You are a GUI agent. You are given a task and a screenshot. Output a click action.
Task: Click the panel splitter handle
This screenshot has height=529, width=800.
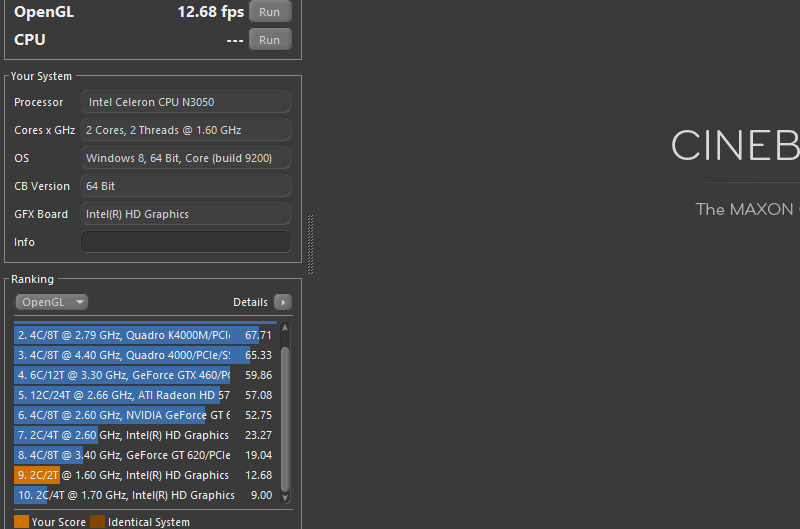coord(310,244)
